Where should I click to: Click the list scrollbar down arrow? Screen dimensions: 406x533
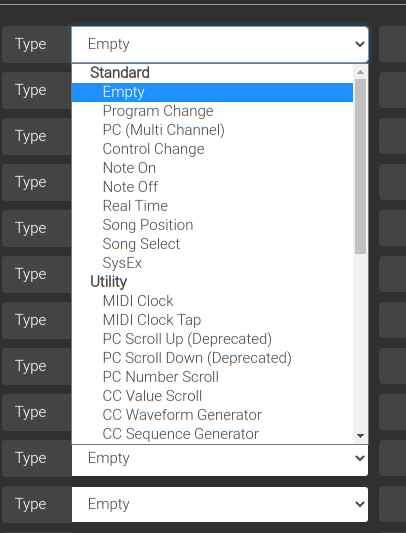click(360, 436)
